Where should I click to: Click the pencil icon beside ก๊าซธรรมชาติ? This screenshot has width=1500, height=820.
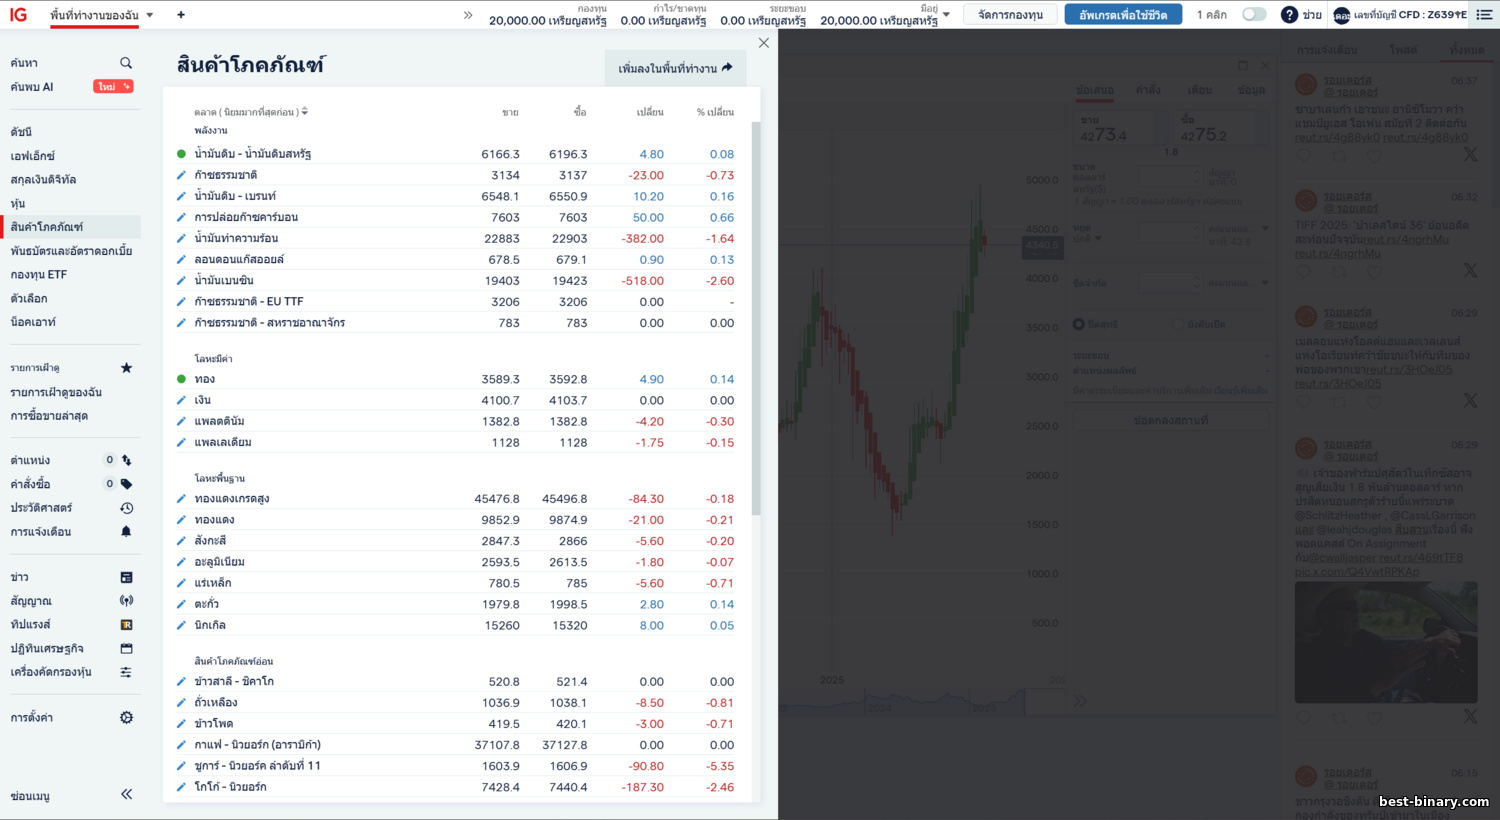[181, 175]
